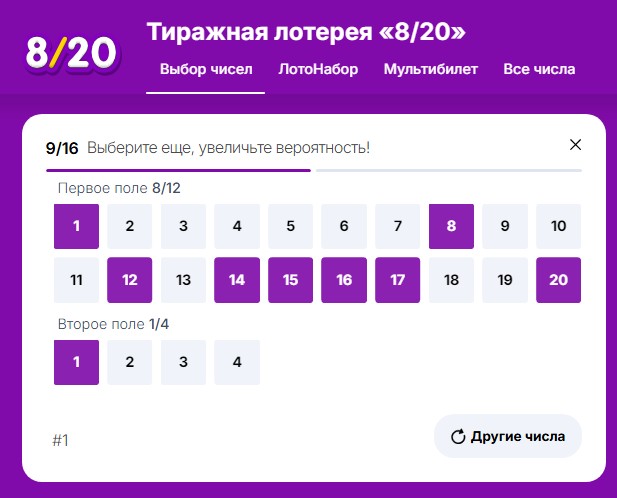Select number 2 in Второе поле
617x498 pixels.
click(130, 362)
